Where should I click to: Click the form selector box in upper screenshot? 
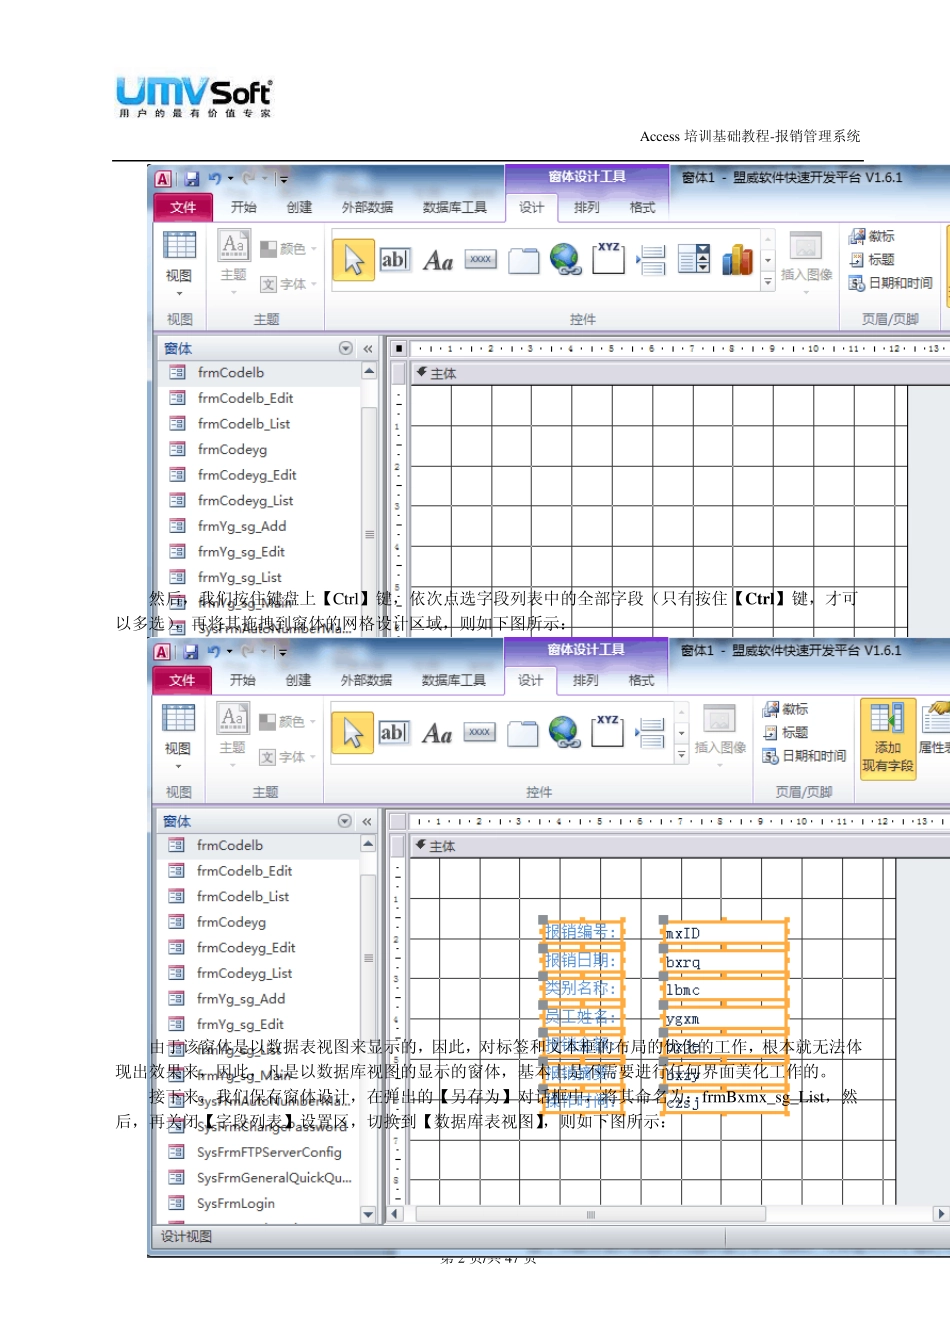pyautogui.click(x=399, y=348)
